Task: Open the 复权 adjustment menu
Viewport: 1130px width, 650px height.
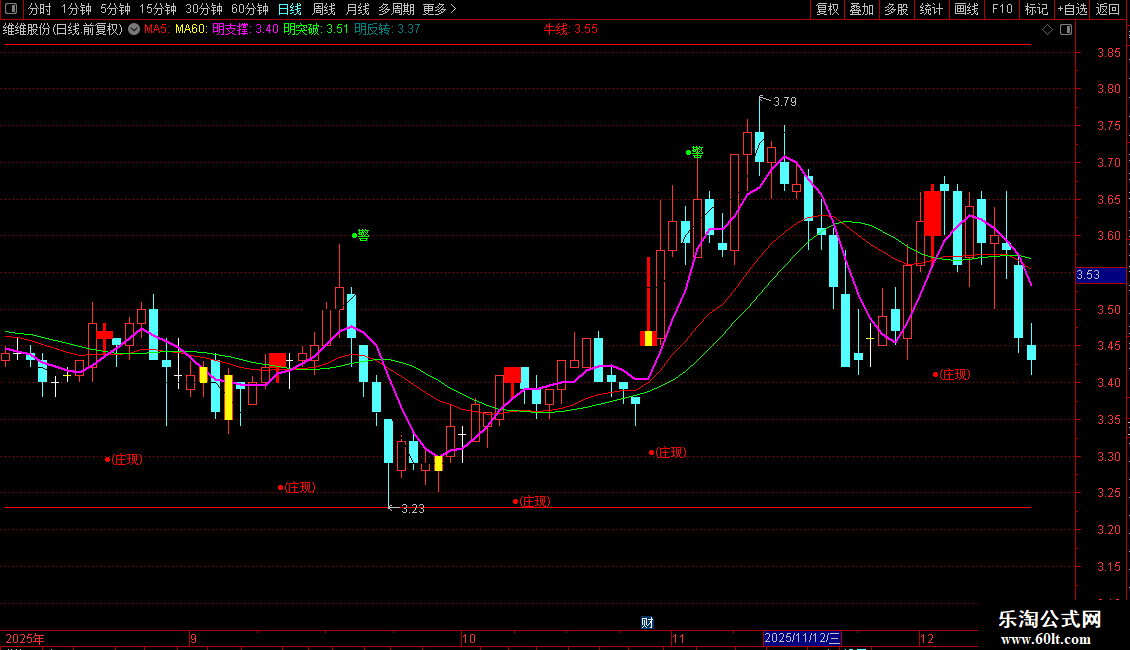Action: click(x=827, y=9)
